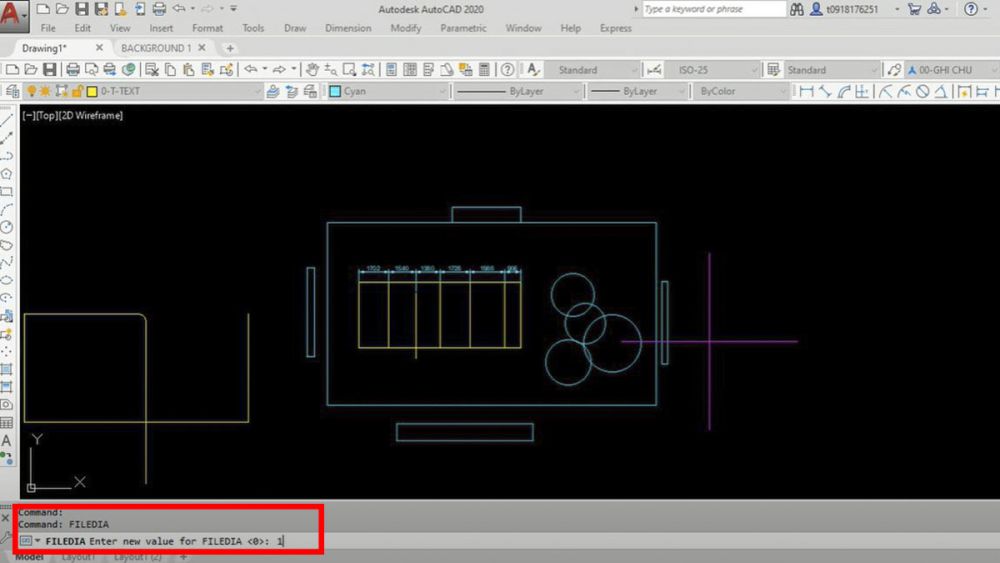1000x563 pixels.
Task: Open the Express menu
Action: coord(615,28)
